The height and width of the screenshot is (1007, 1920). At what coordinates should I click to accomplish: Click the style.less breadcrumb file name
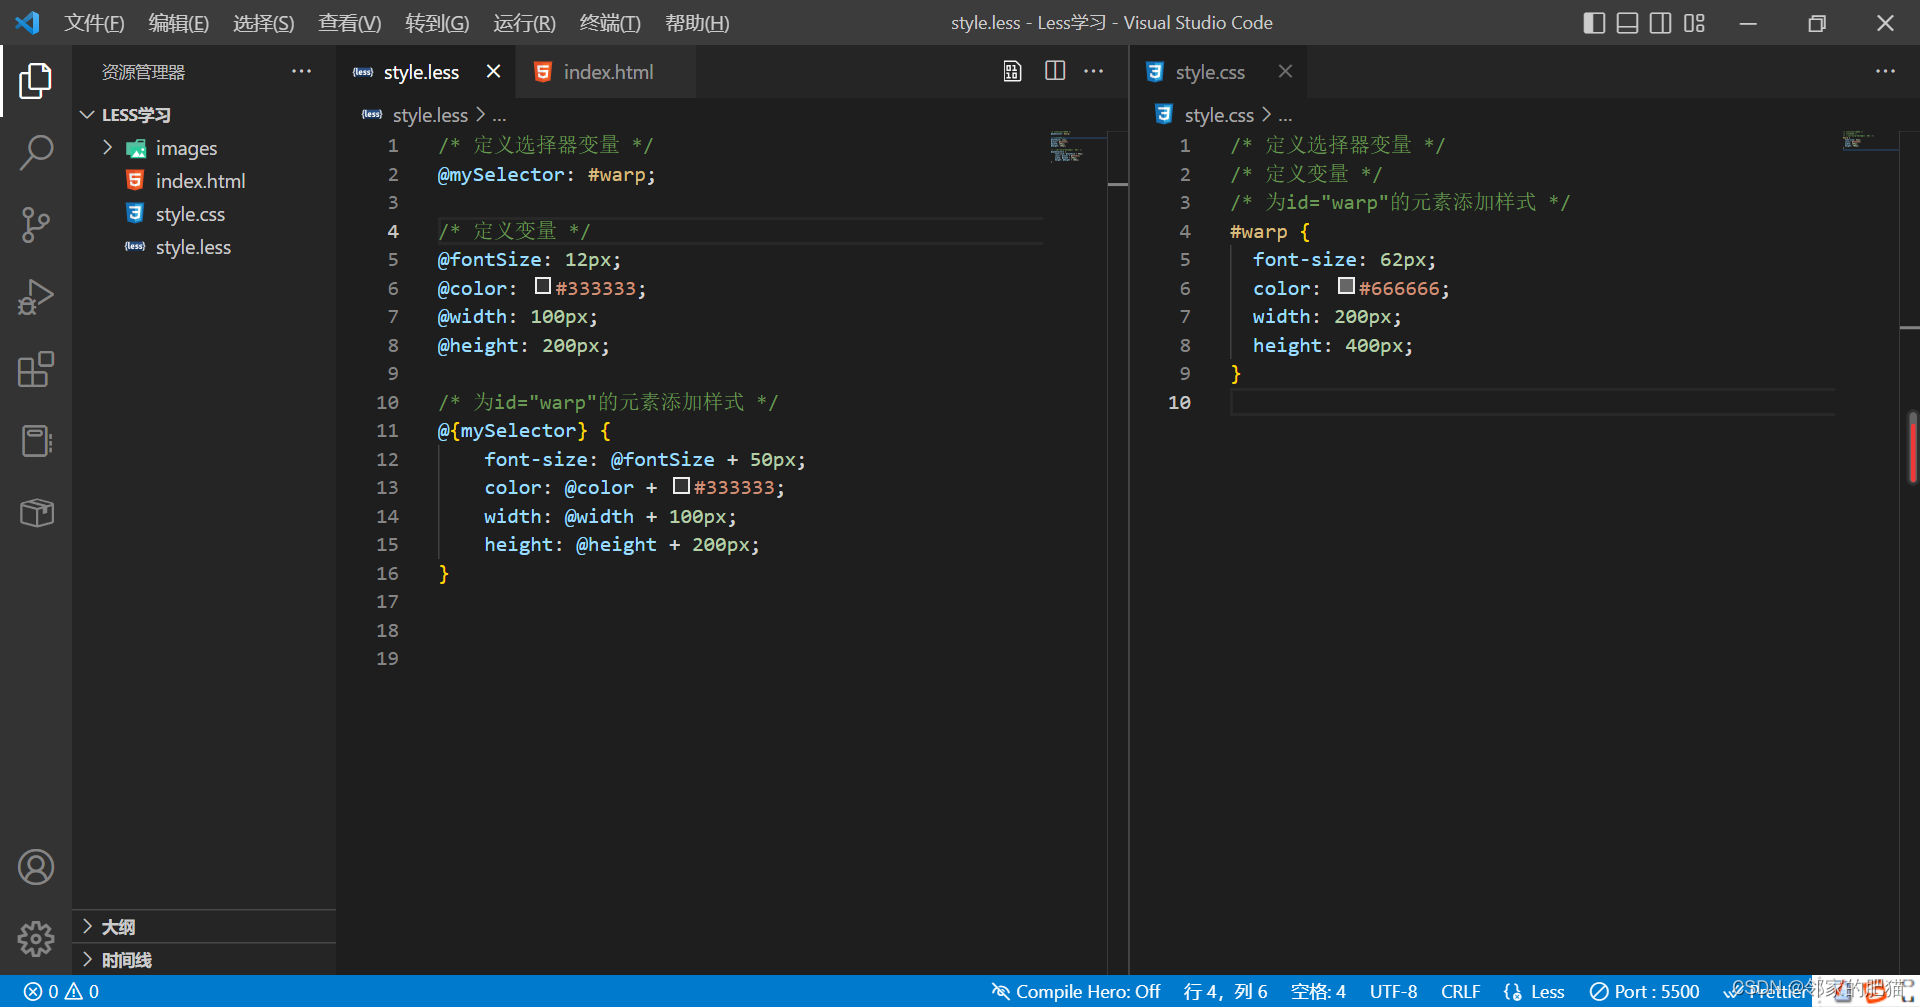point(430,115)
